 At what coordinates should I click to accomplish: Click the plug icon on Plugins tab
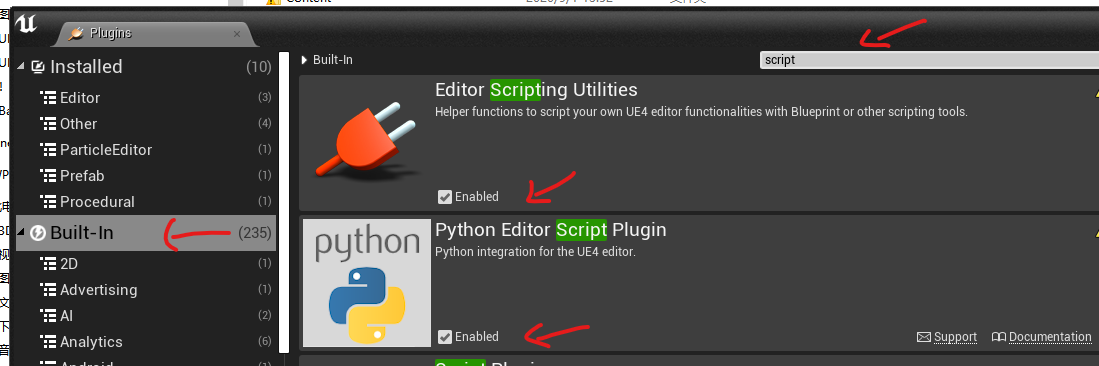coord(77,33)
